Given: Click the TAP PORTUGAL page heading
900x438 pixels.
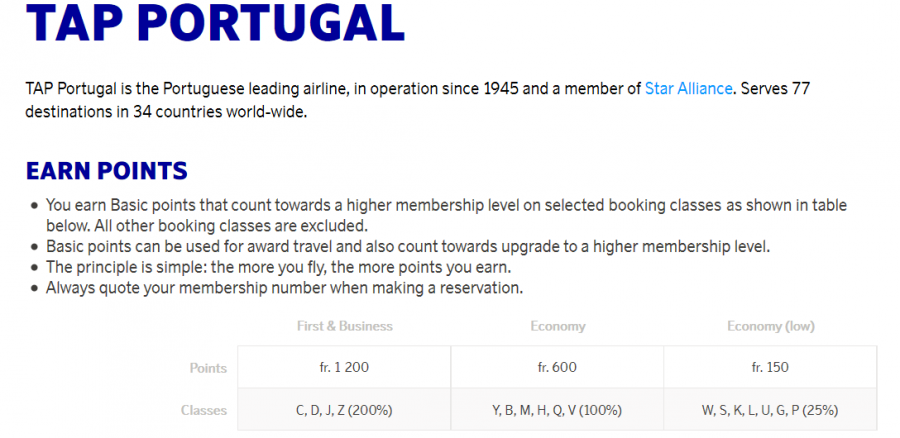Looking at the screenshot, I should click(x=215, y=24).
